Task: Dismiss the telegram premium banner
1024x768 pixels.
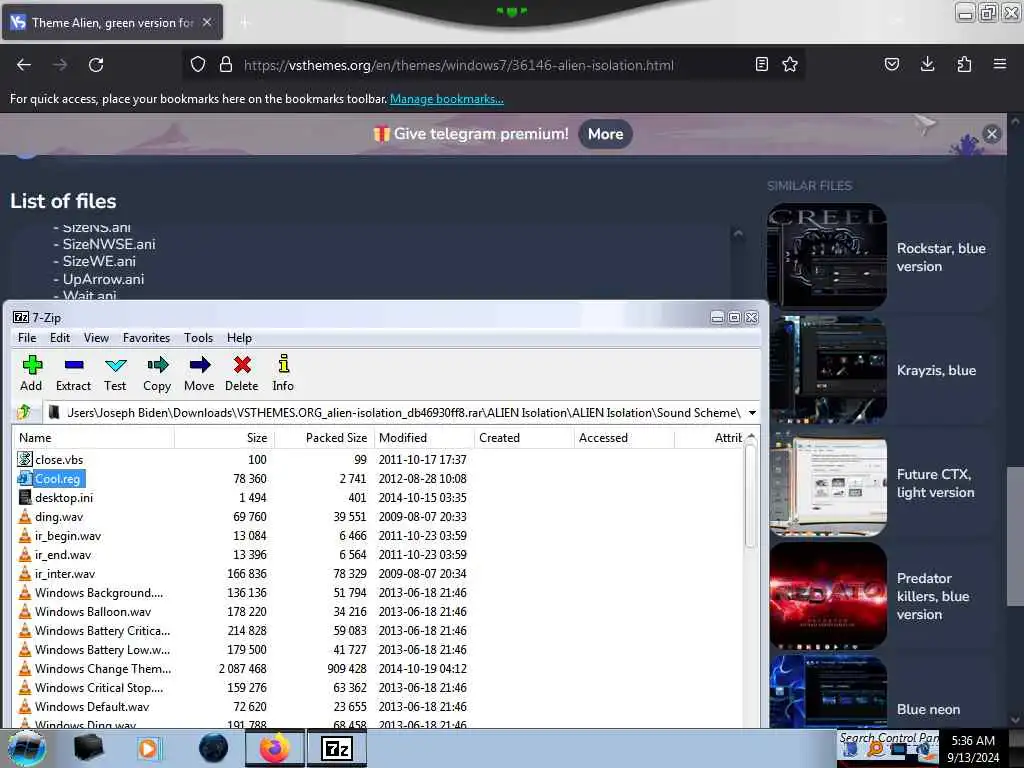Action: click(991, 134)
